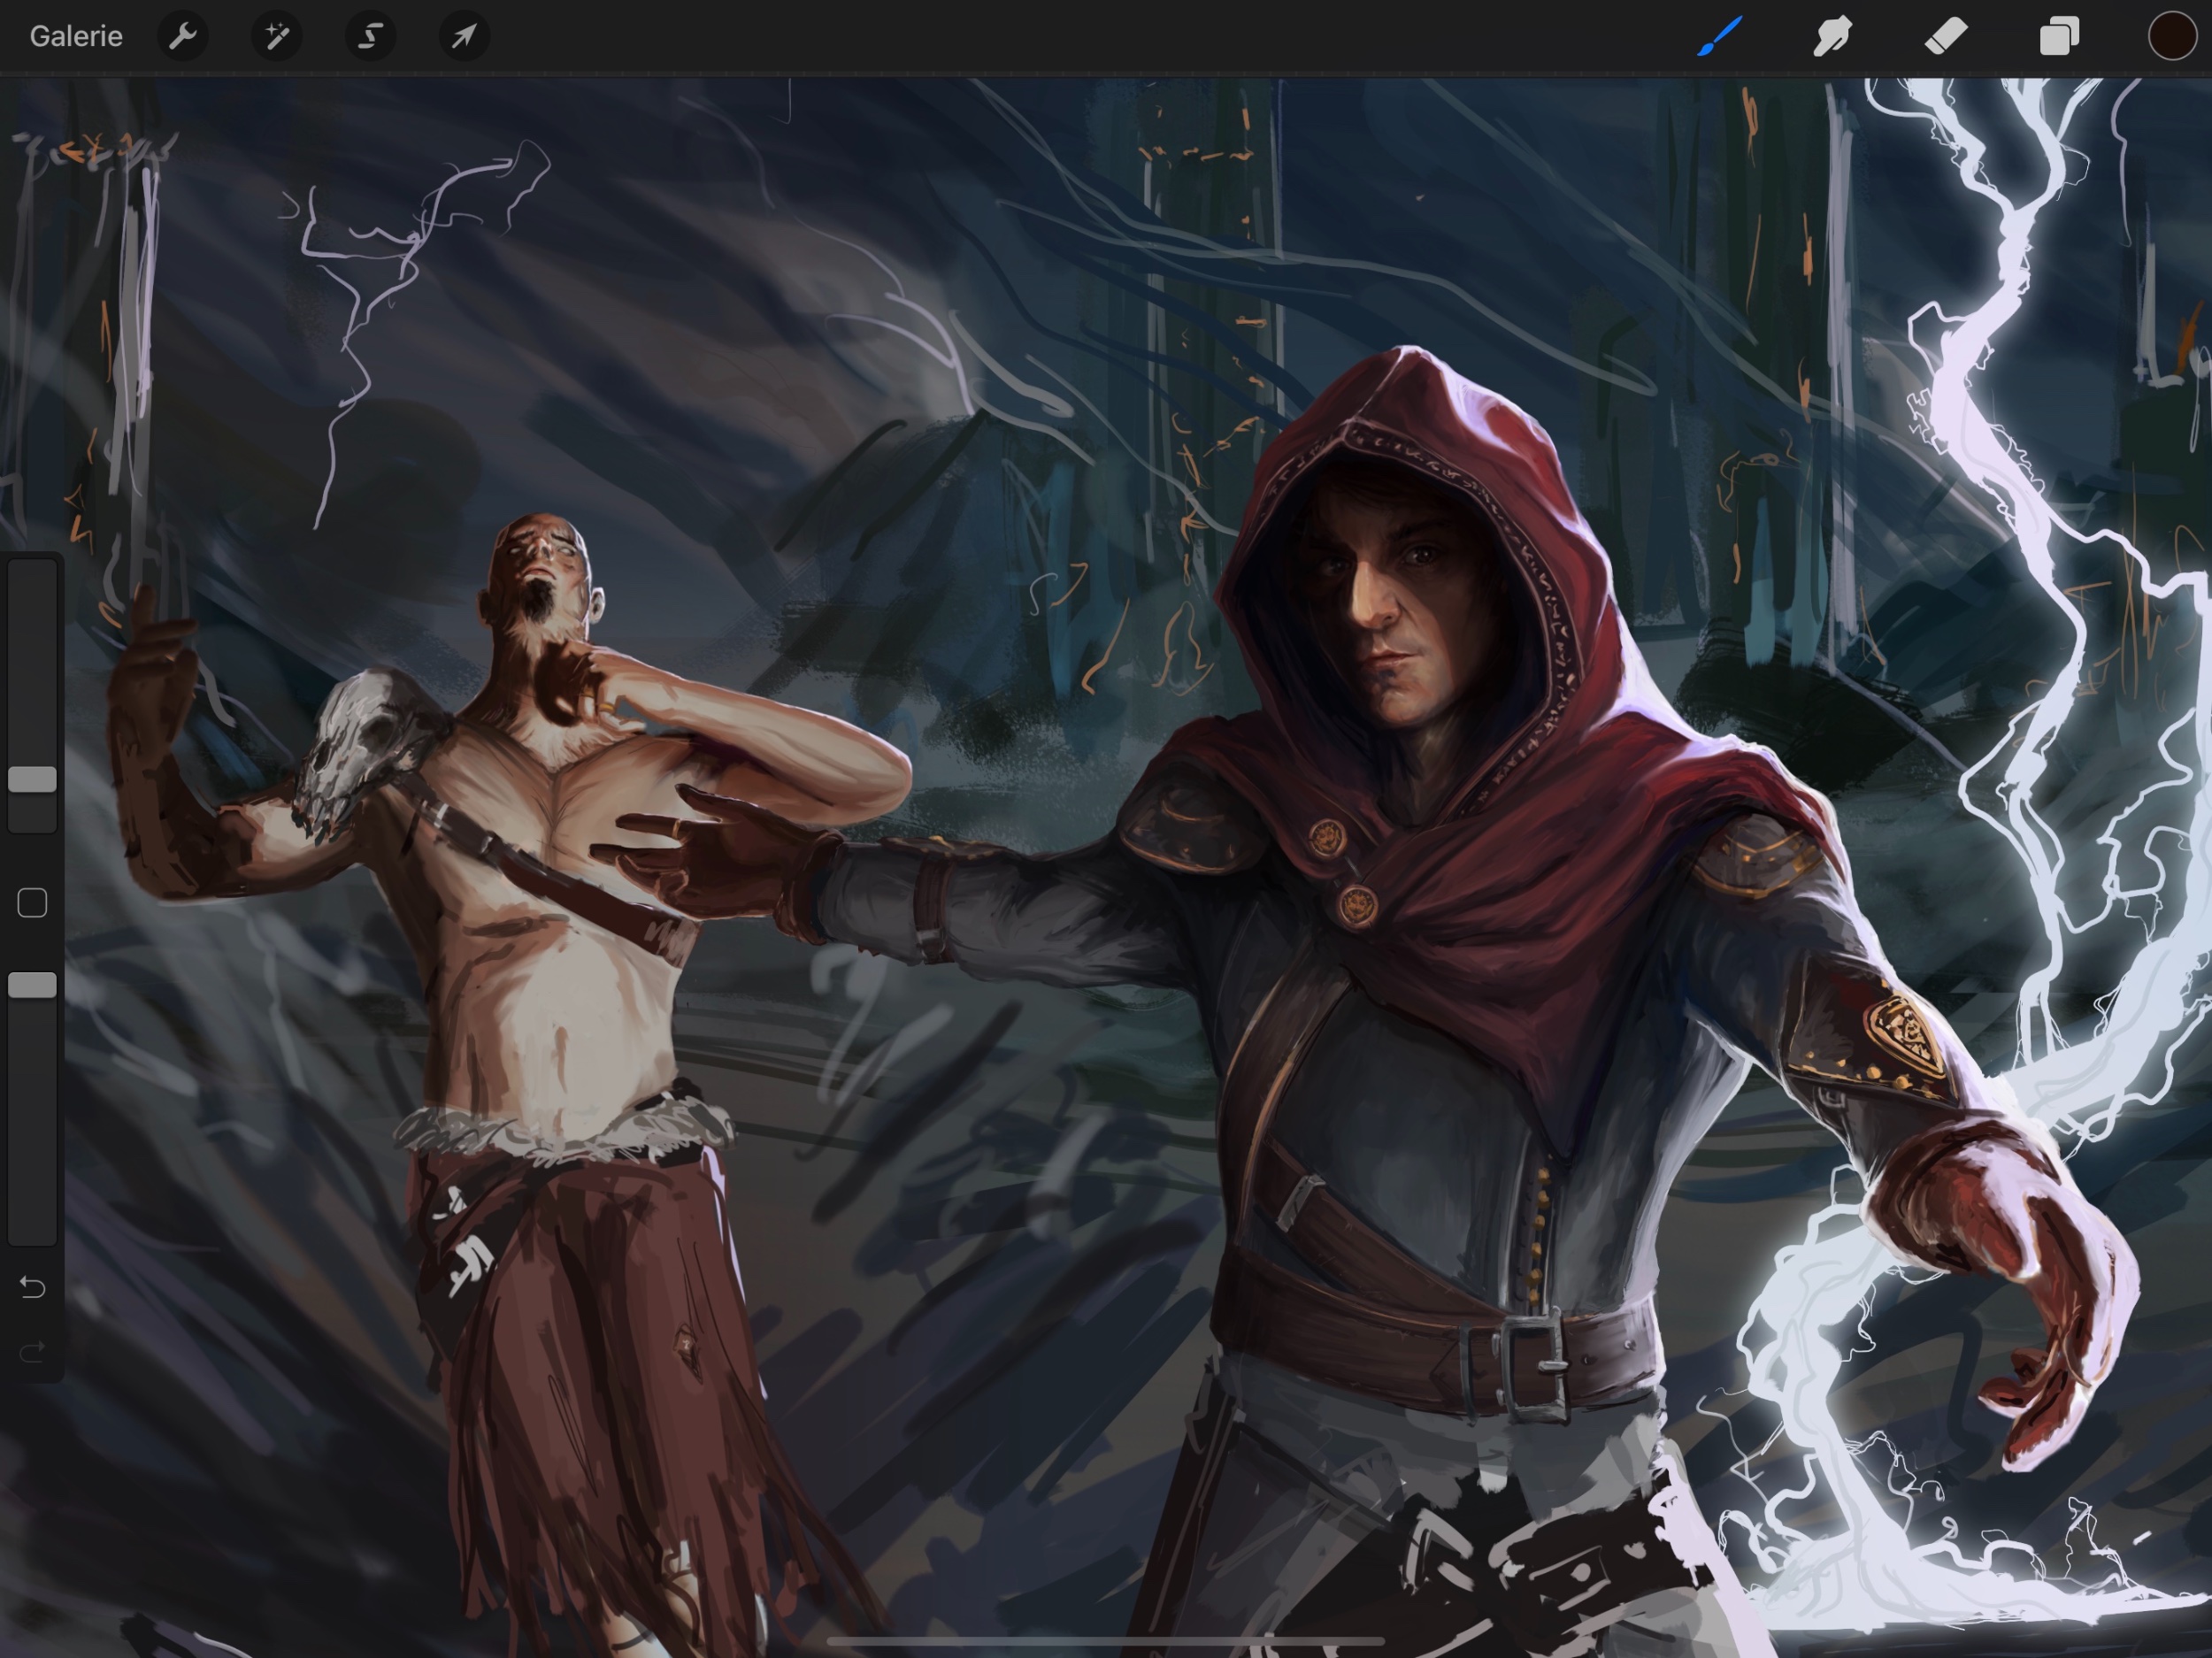Select the Smudge finger tool

pyautogui.click(x=1833, y=37)
